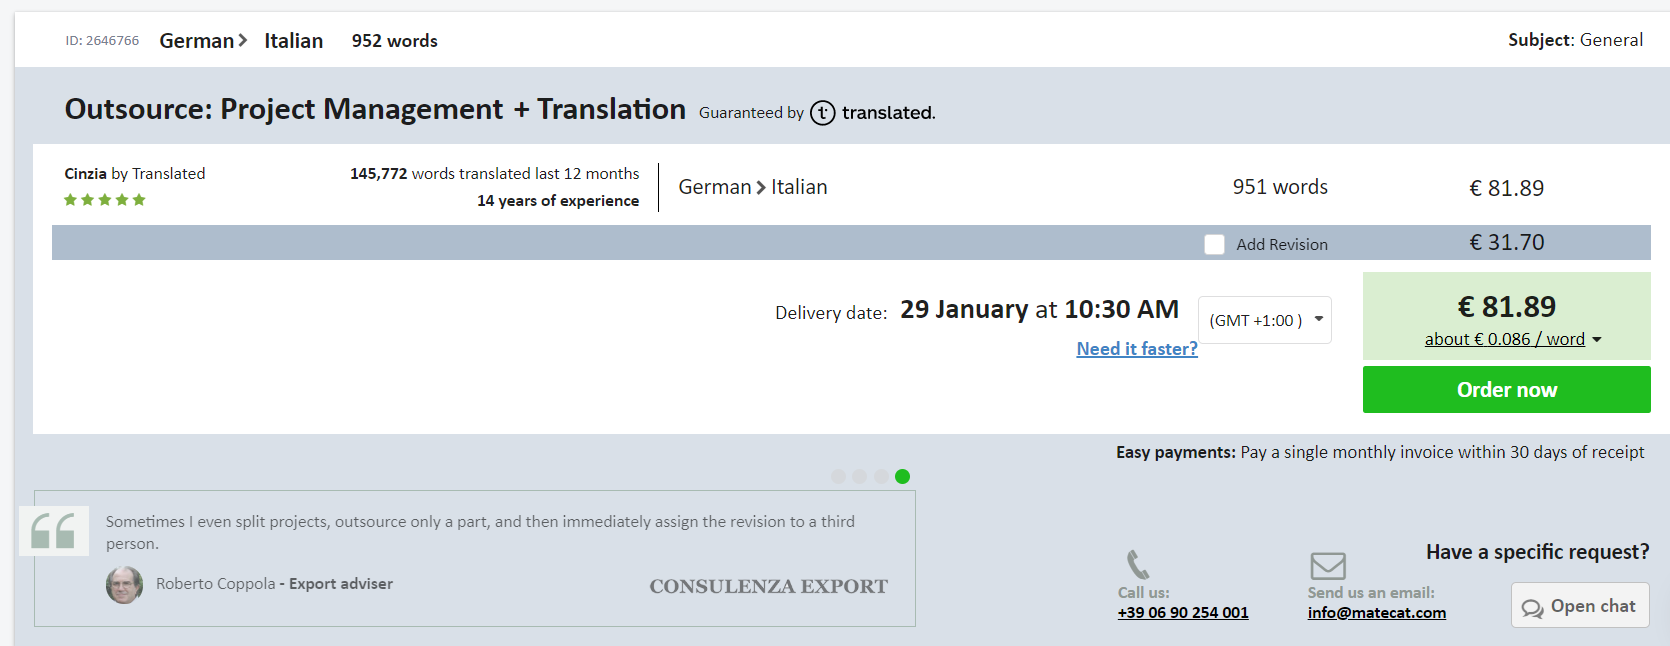Click the info@matecat.com email link
The height and width of the screenshot is (646, 1670).
1376,613
